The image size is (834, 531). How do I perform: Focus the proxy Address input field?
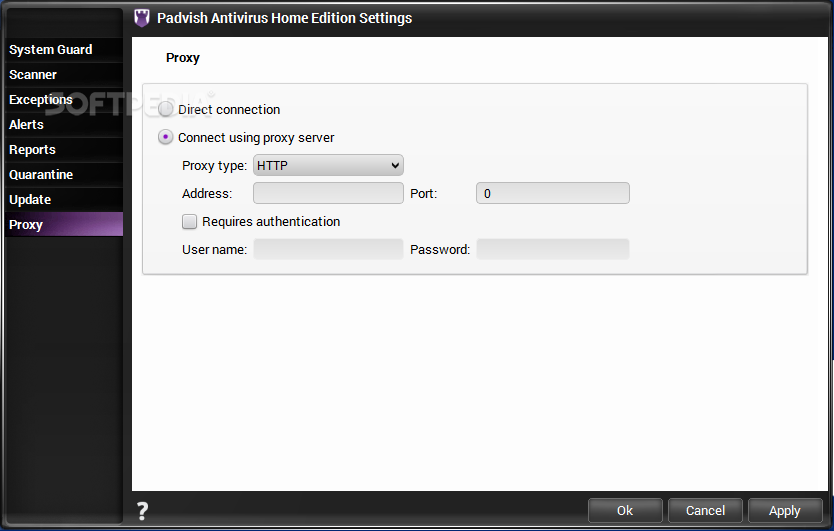tap(328, 193)
